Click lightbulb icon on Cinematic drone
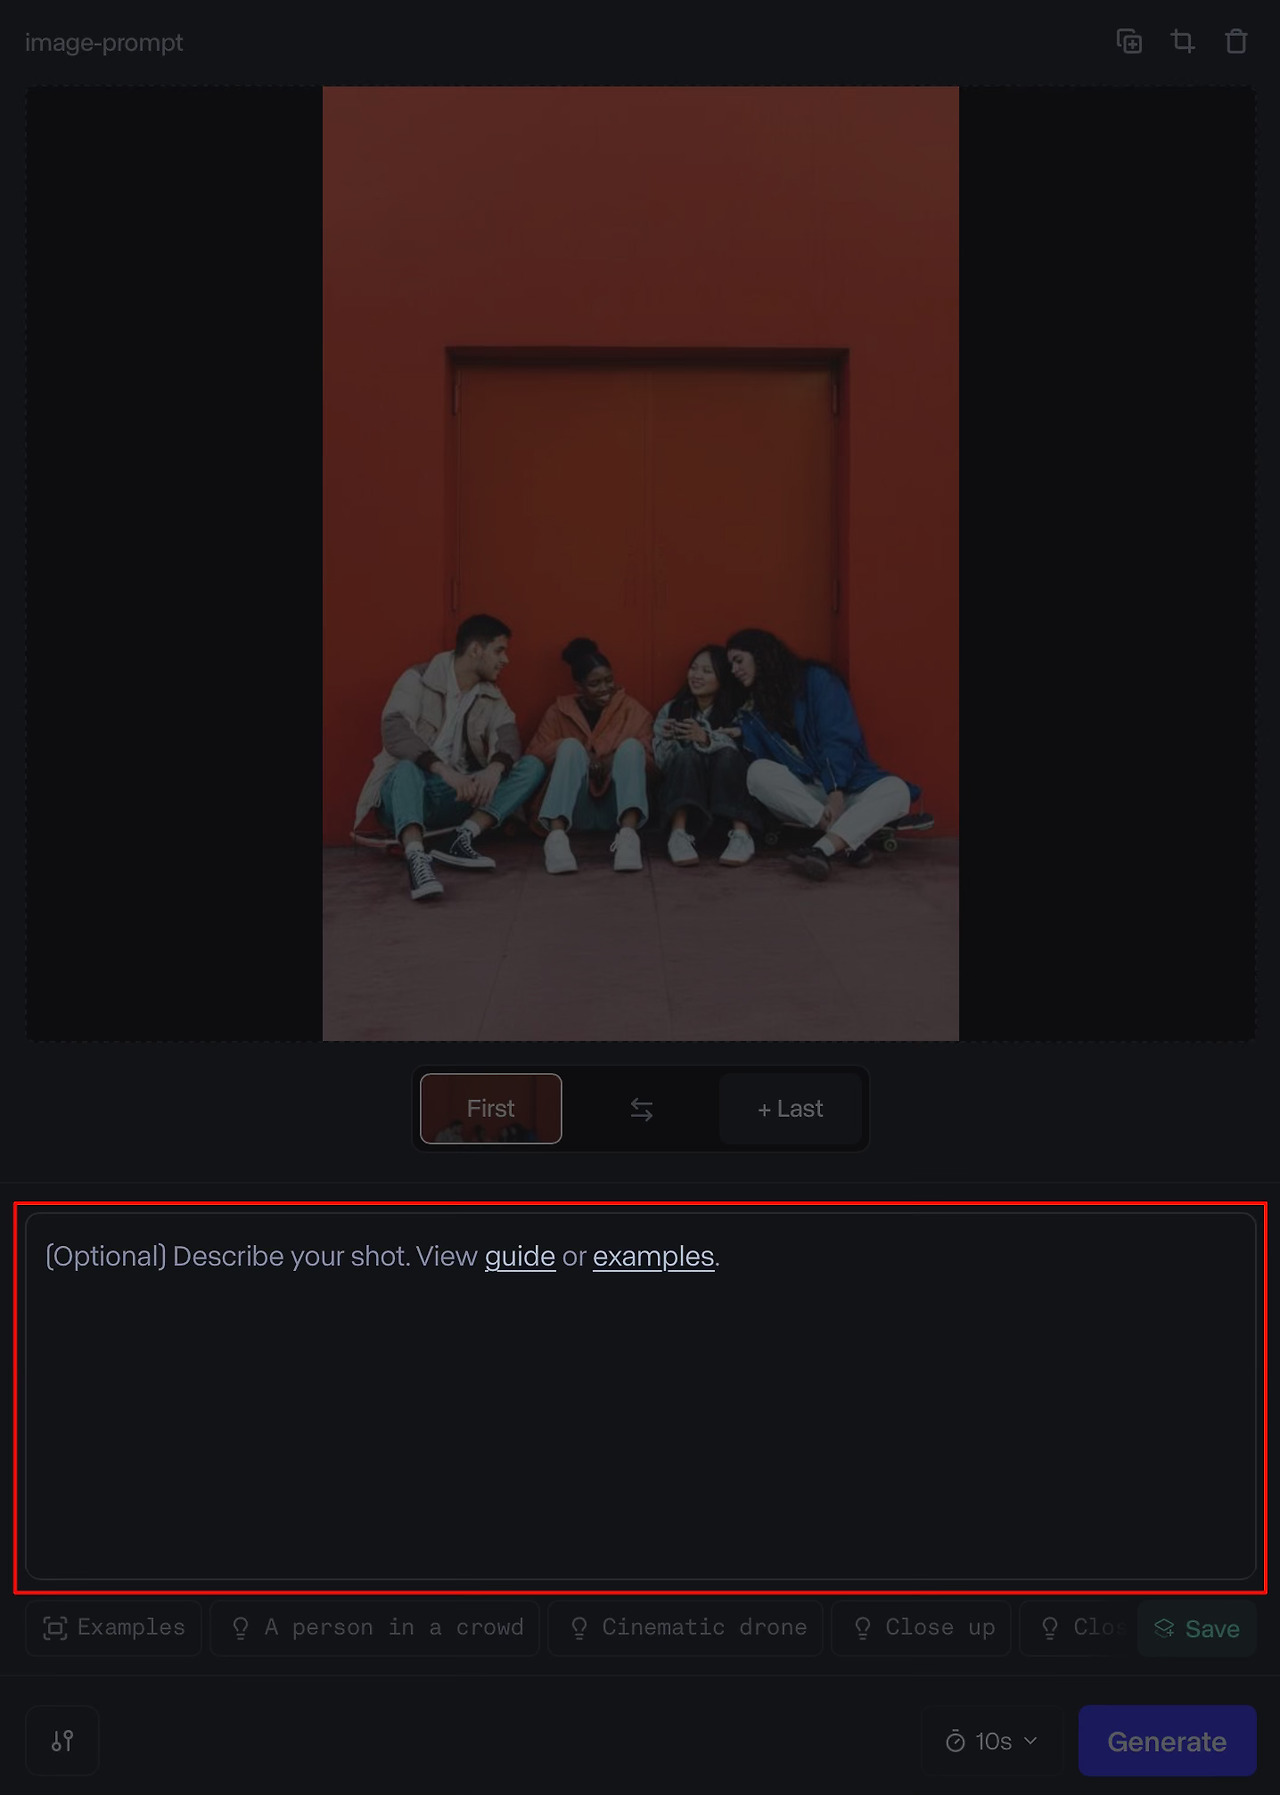Viewport: 1280px width, 1795px height. (x=579, y=1628)
